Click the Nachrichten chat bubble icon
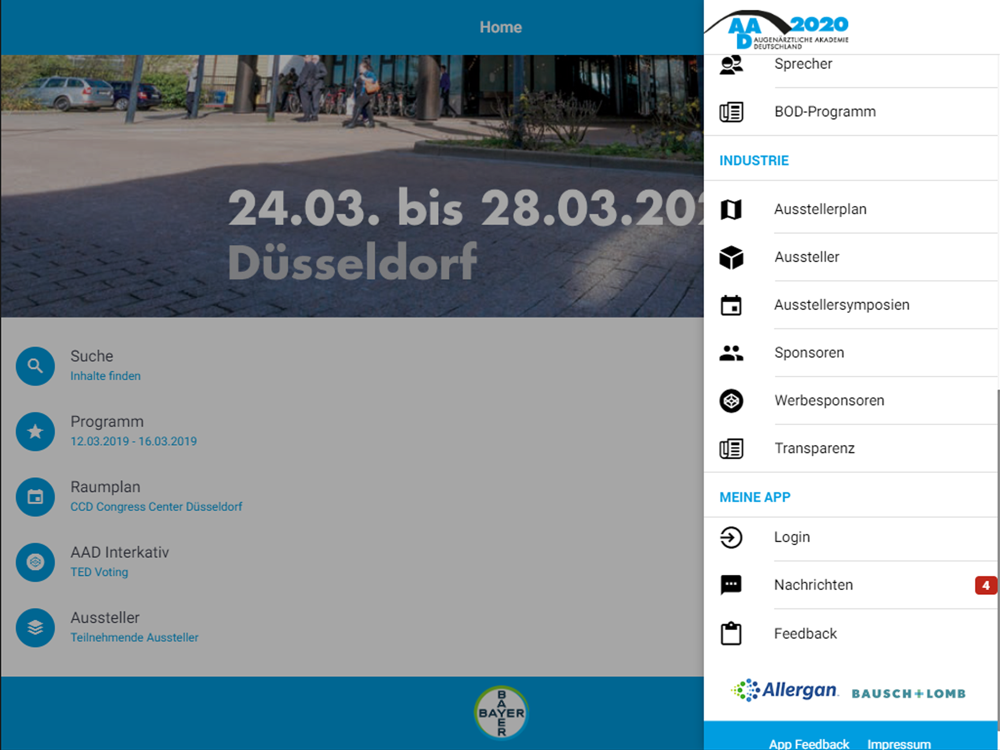 [731, 585]
